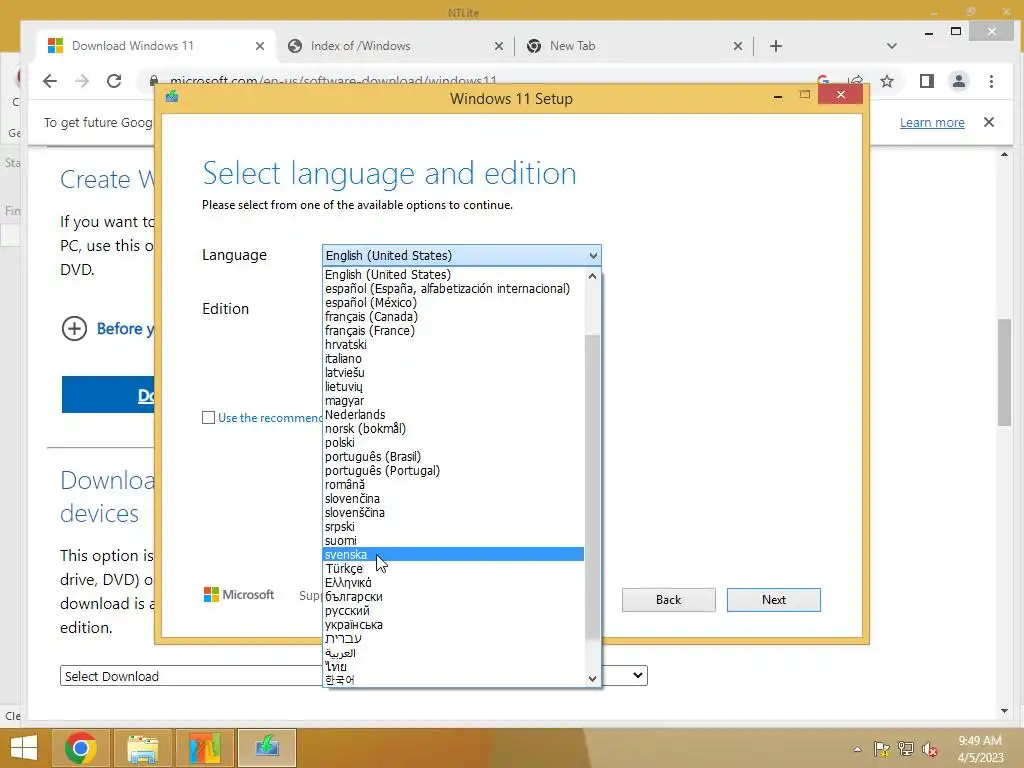Choose español (México) language
The width and height of the screenshot is (1024, 768).
pos(454,303)
